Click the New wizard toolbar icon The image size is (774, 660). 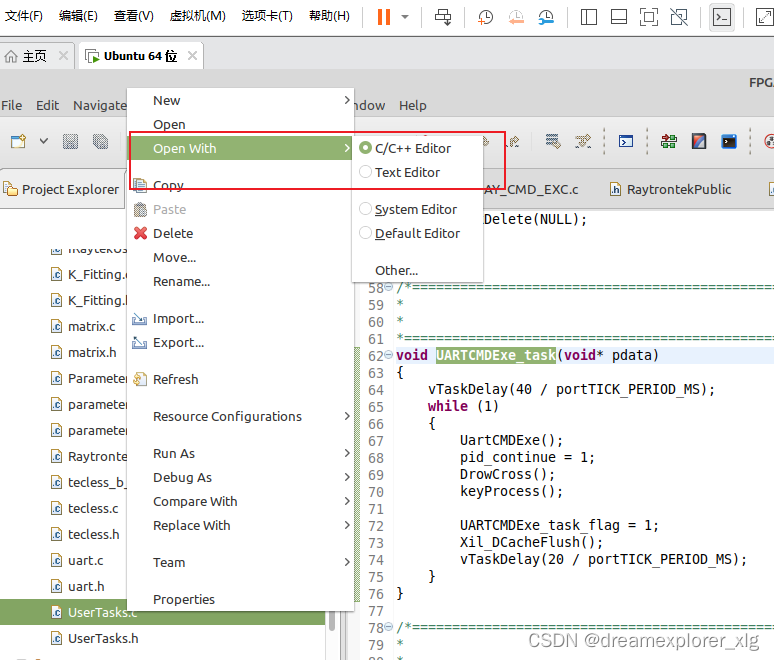click(19, 142)
